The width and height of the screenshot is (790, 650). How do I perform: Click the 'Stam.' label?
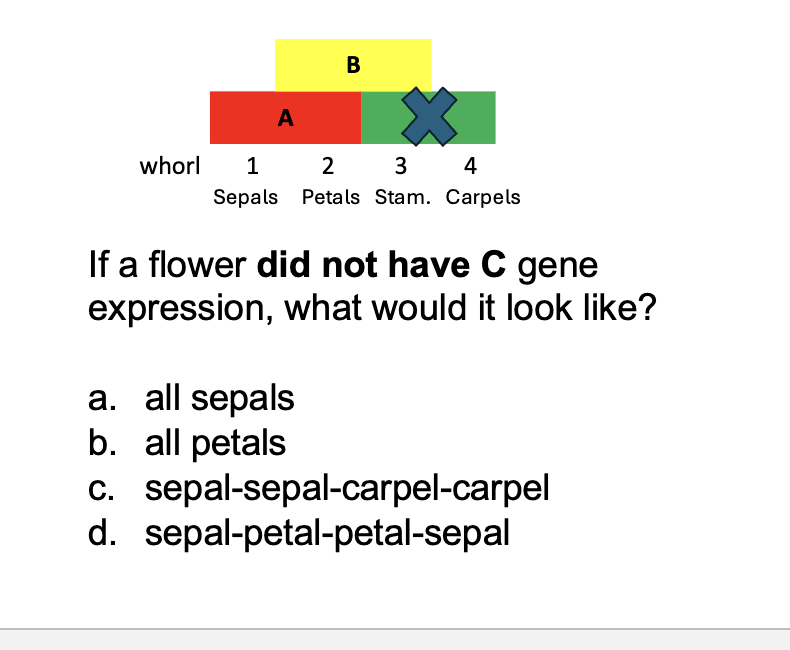[404, 197]
